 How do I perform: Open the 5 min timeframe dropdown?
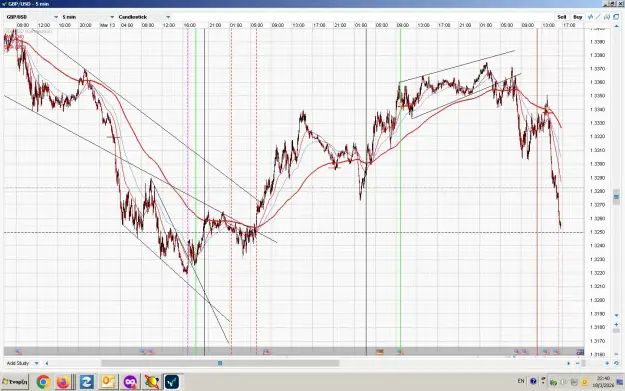(88, 17)
